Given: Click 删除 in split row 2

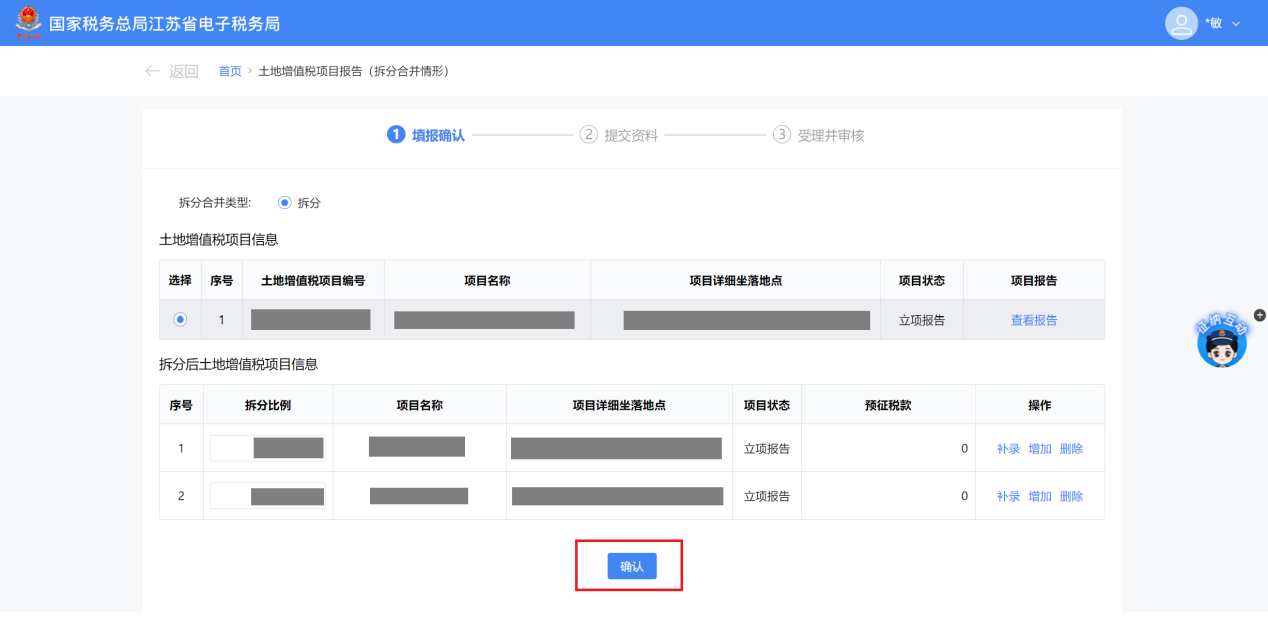Looking at the screenshot, I should [x=1071, y=496].
